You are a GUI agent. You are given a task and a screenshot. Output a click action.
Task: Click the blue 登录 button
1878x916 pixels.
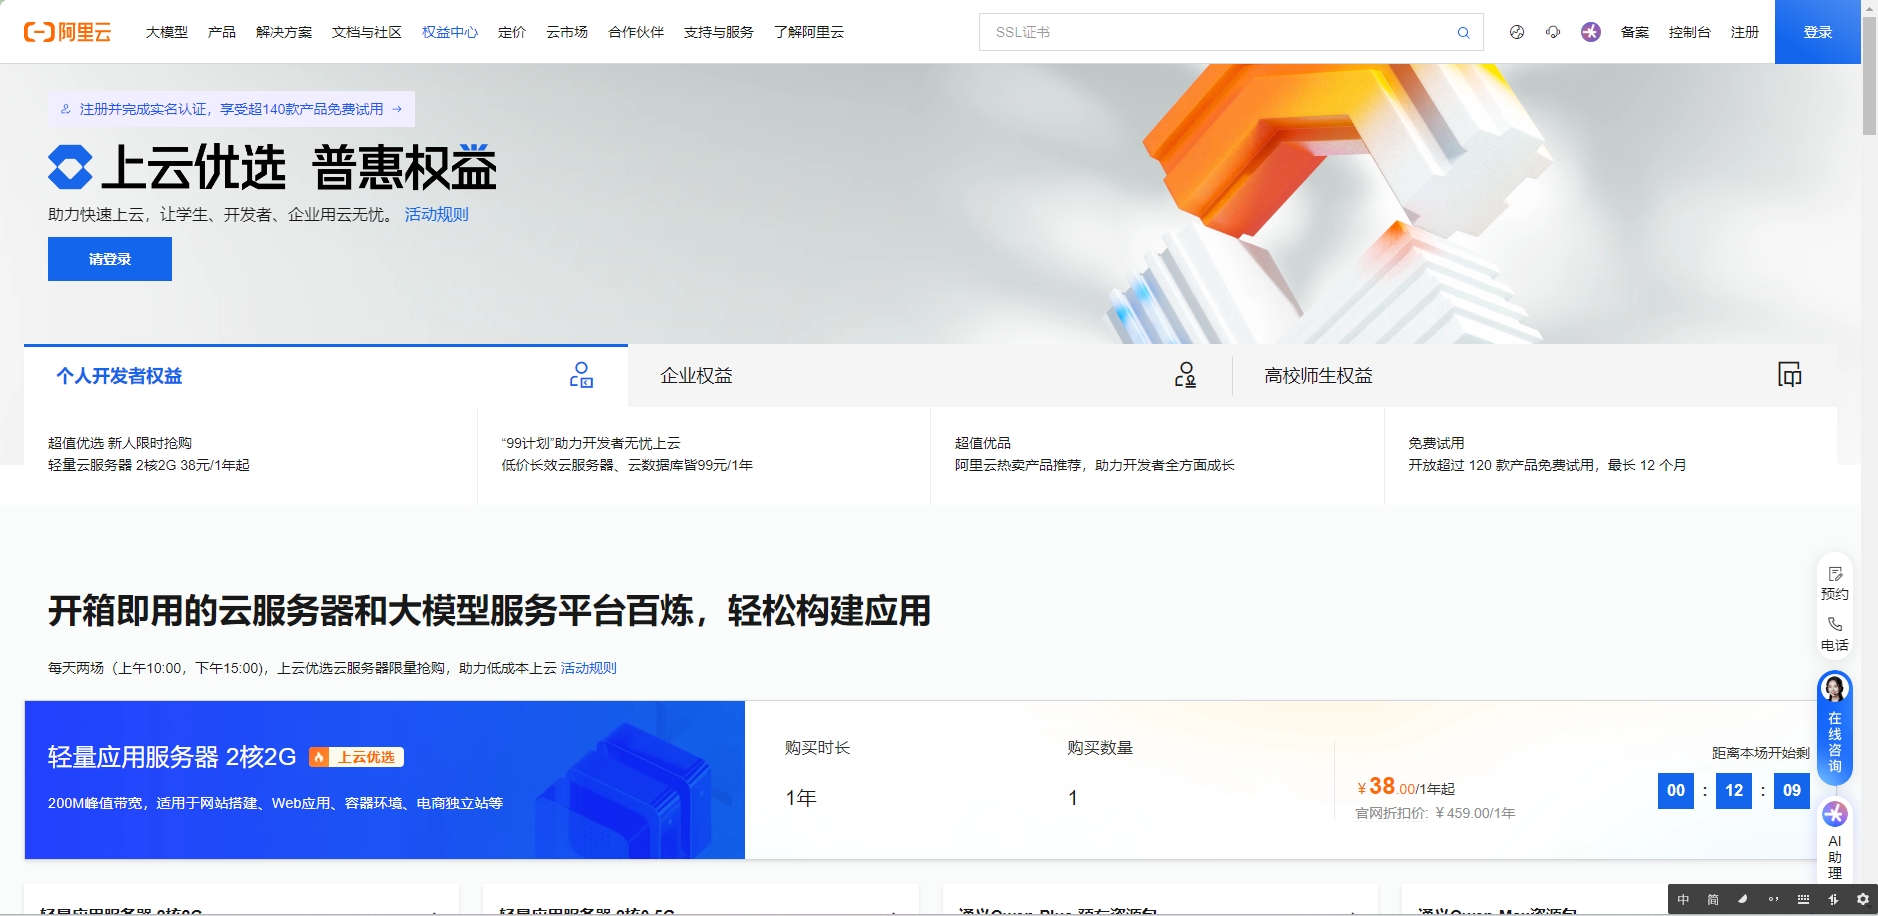[1818, 32]
